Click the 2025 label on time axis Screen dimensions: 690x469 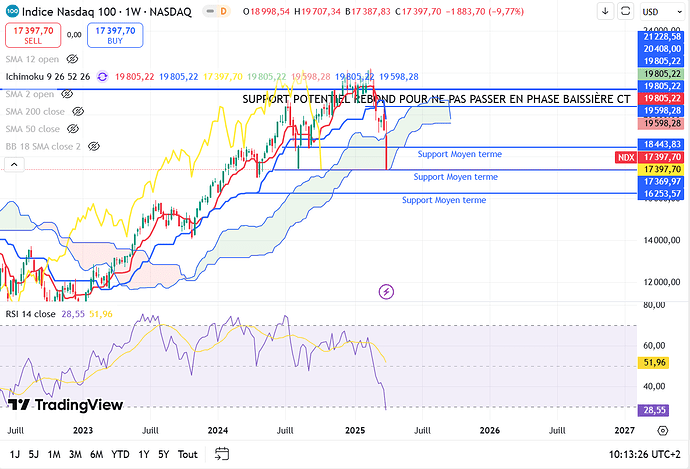tap(355, 430)
